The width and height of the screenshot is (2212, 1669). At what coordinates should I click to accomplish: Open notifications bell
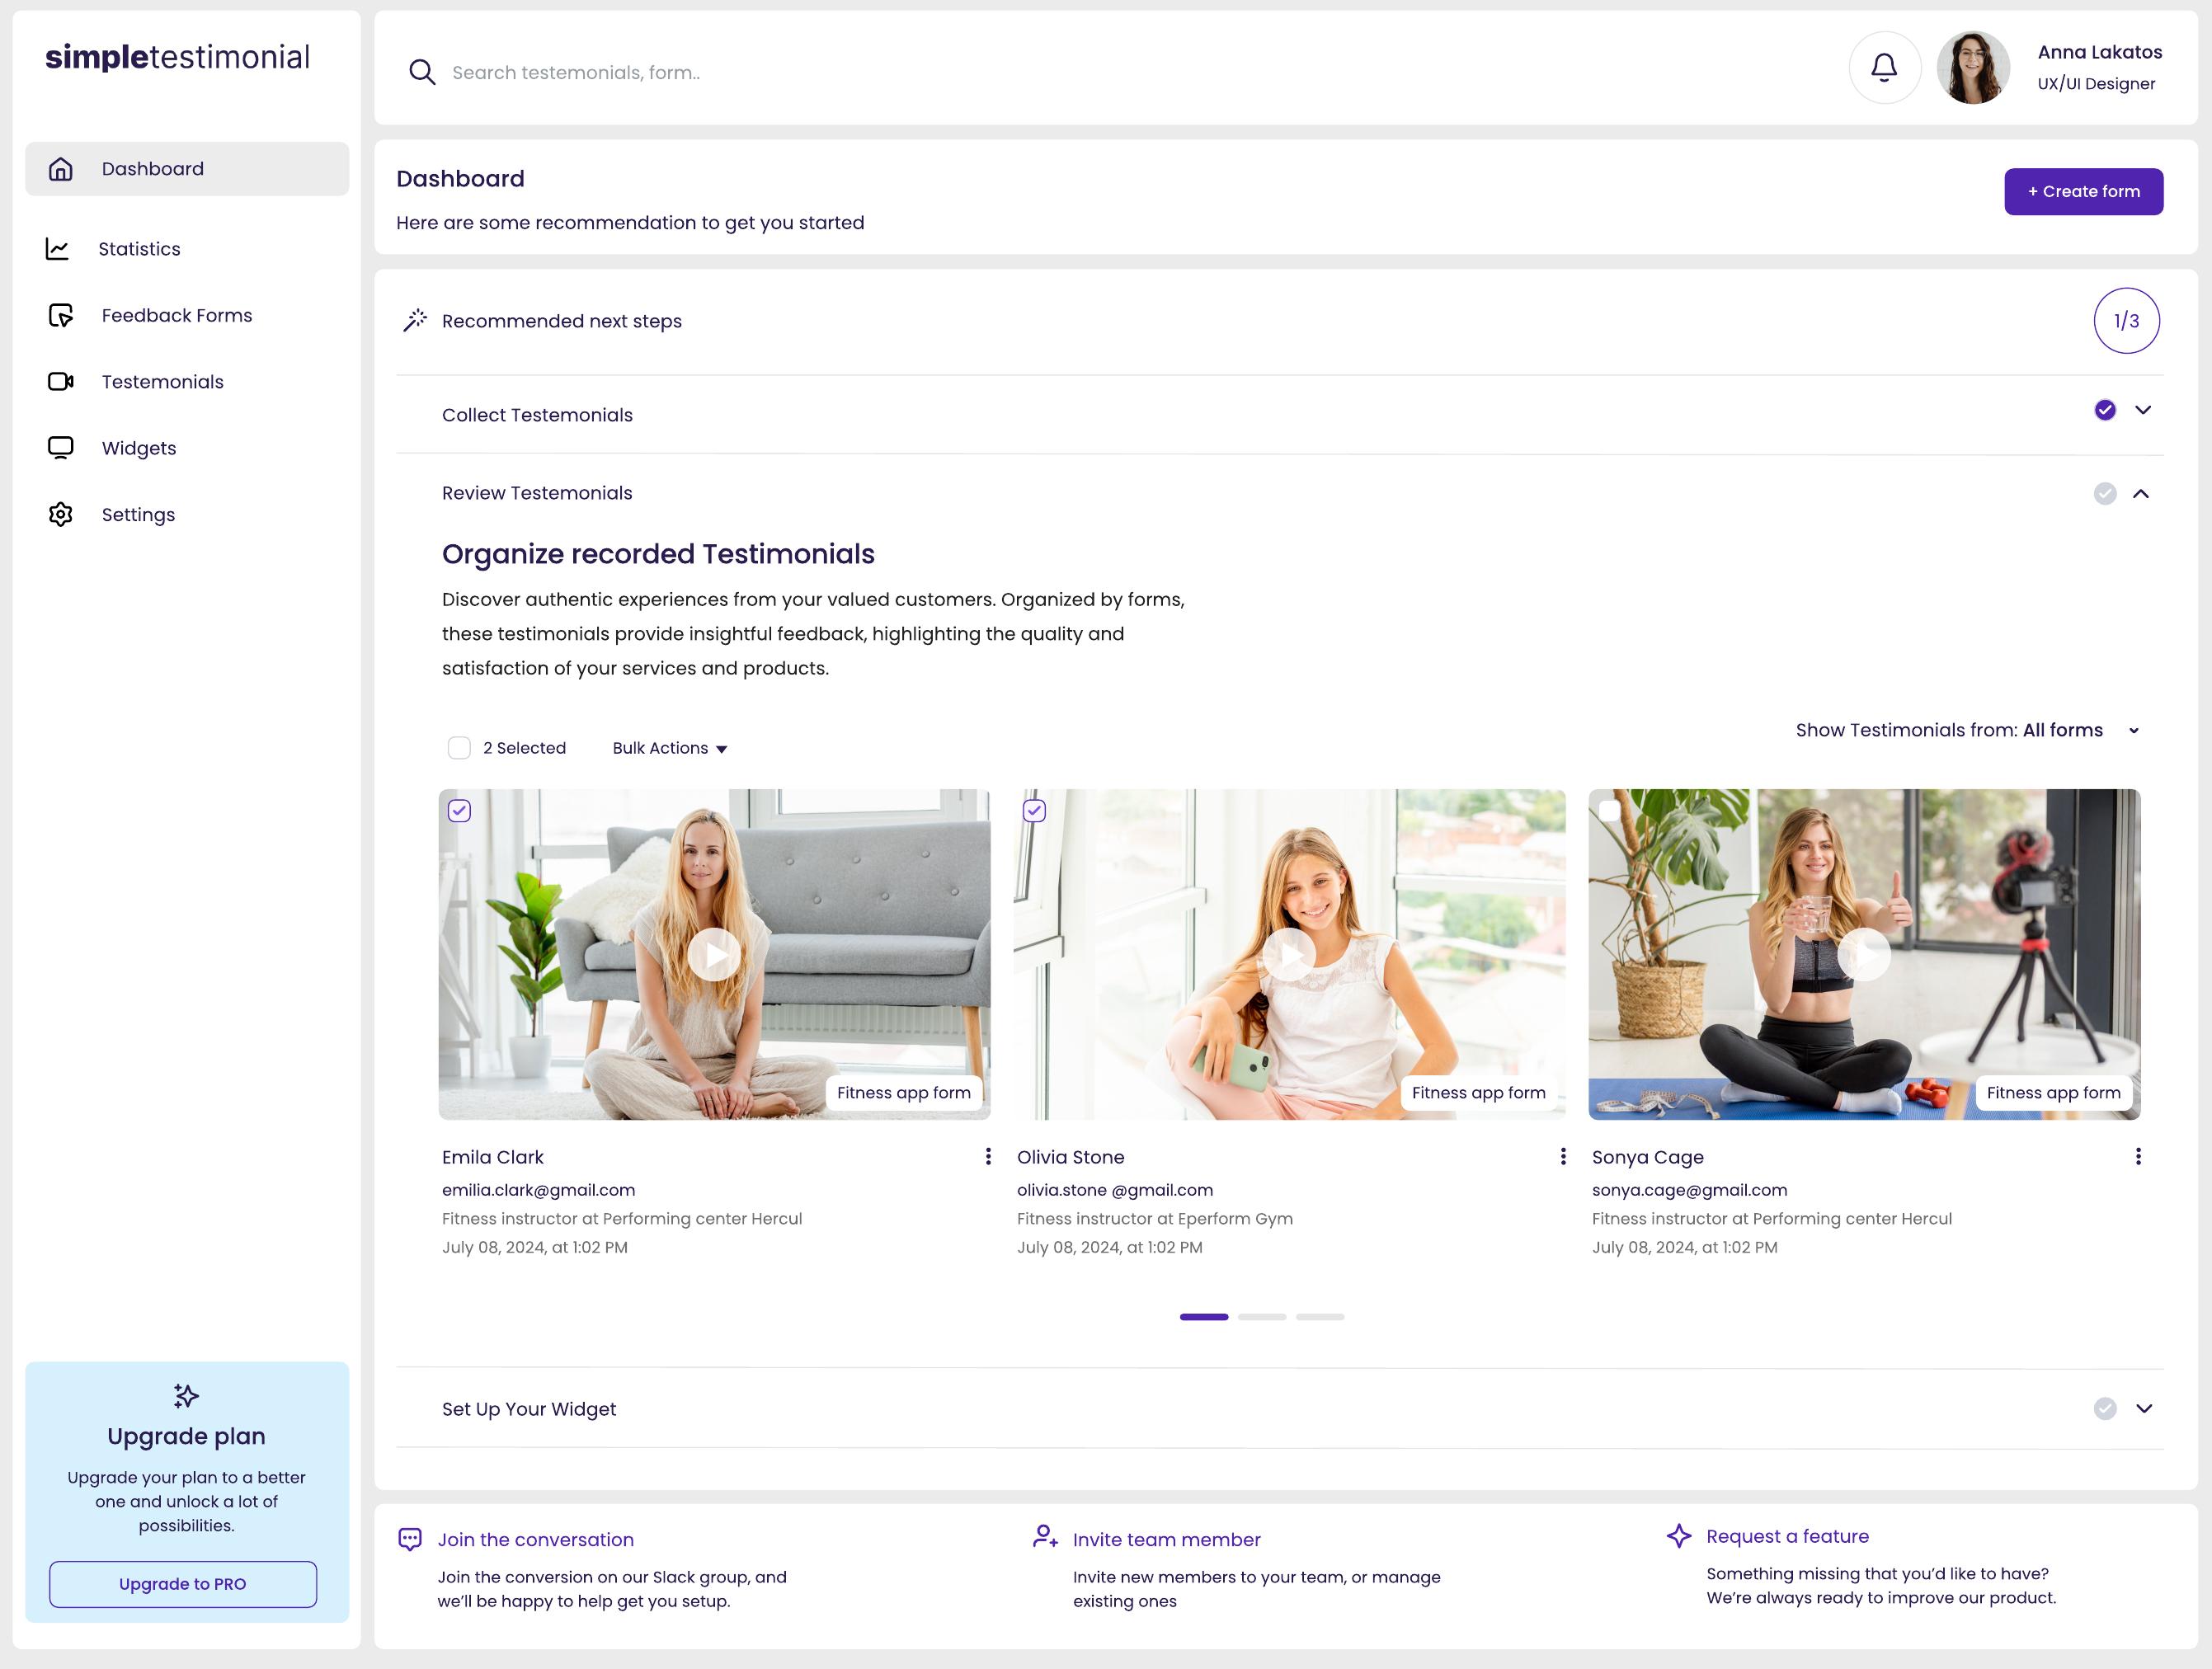tap(1884, 68)
